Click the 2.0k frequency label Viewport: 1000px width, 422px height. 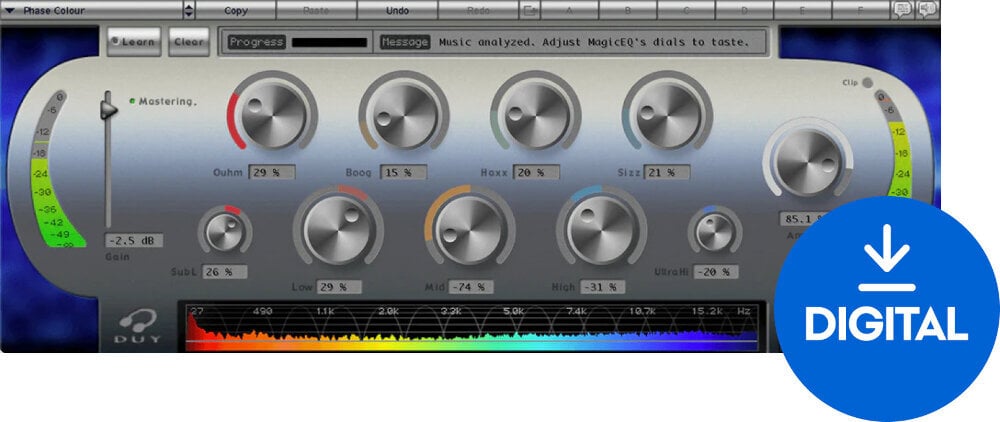point(388,311)
